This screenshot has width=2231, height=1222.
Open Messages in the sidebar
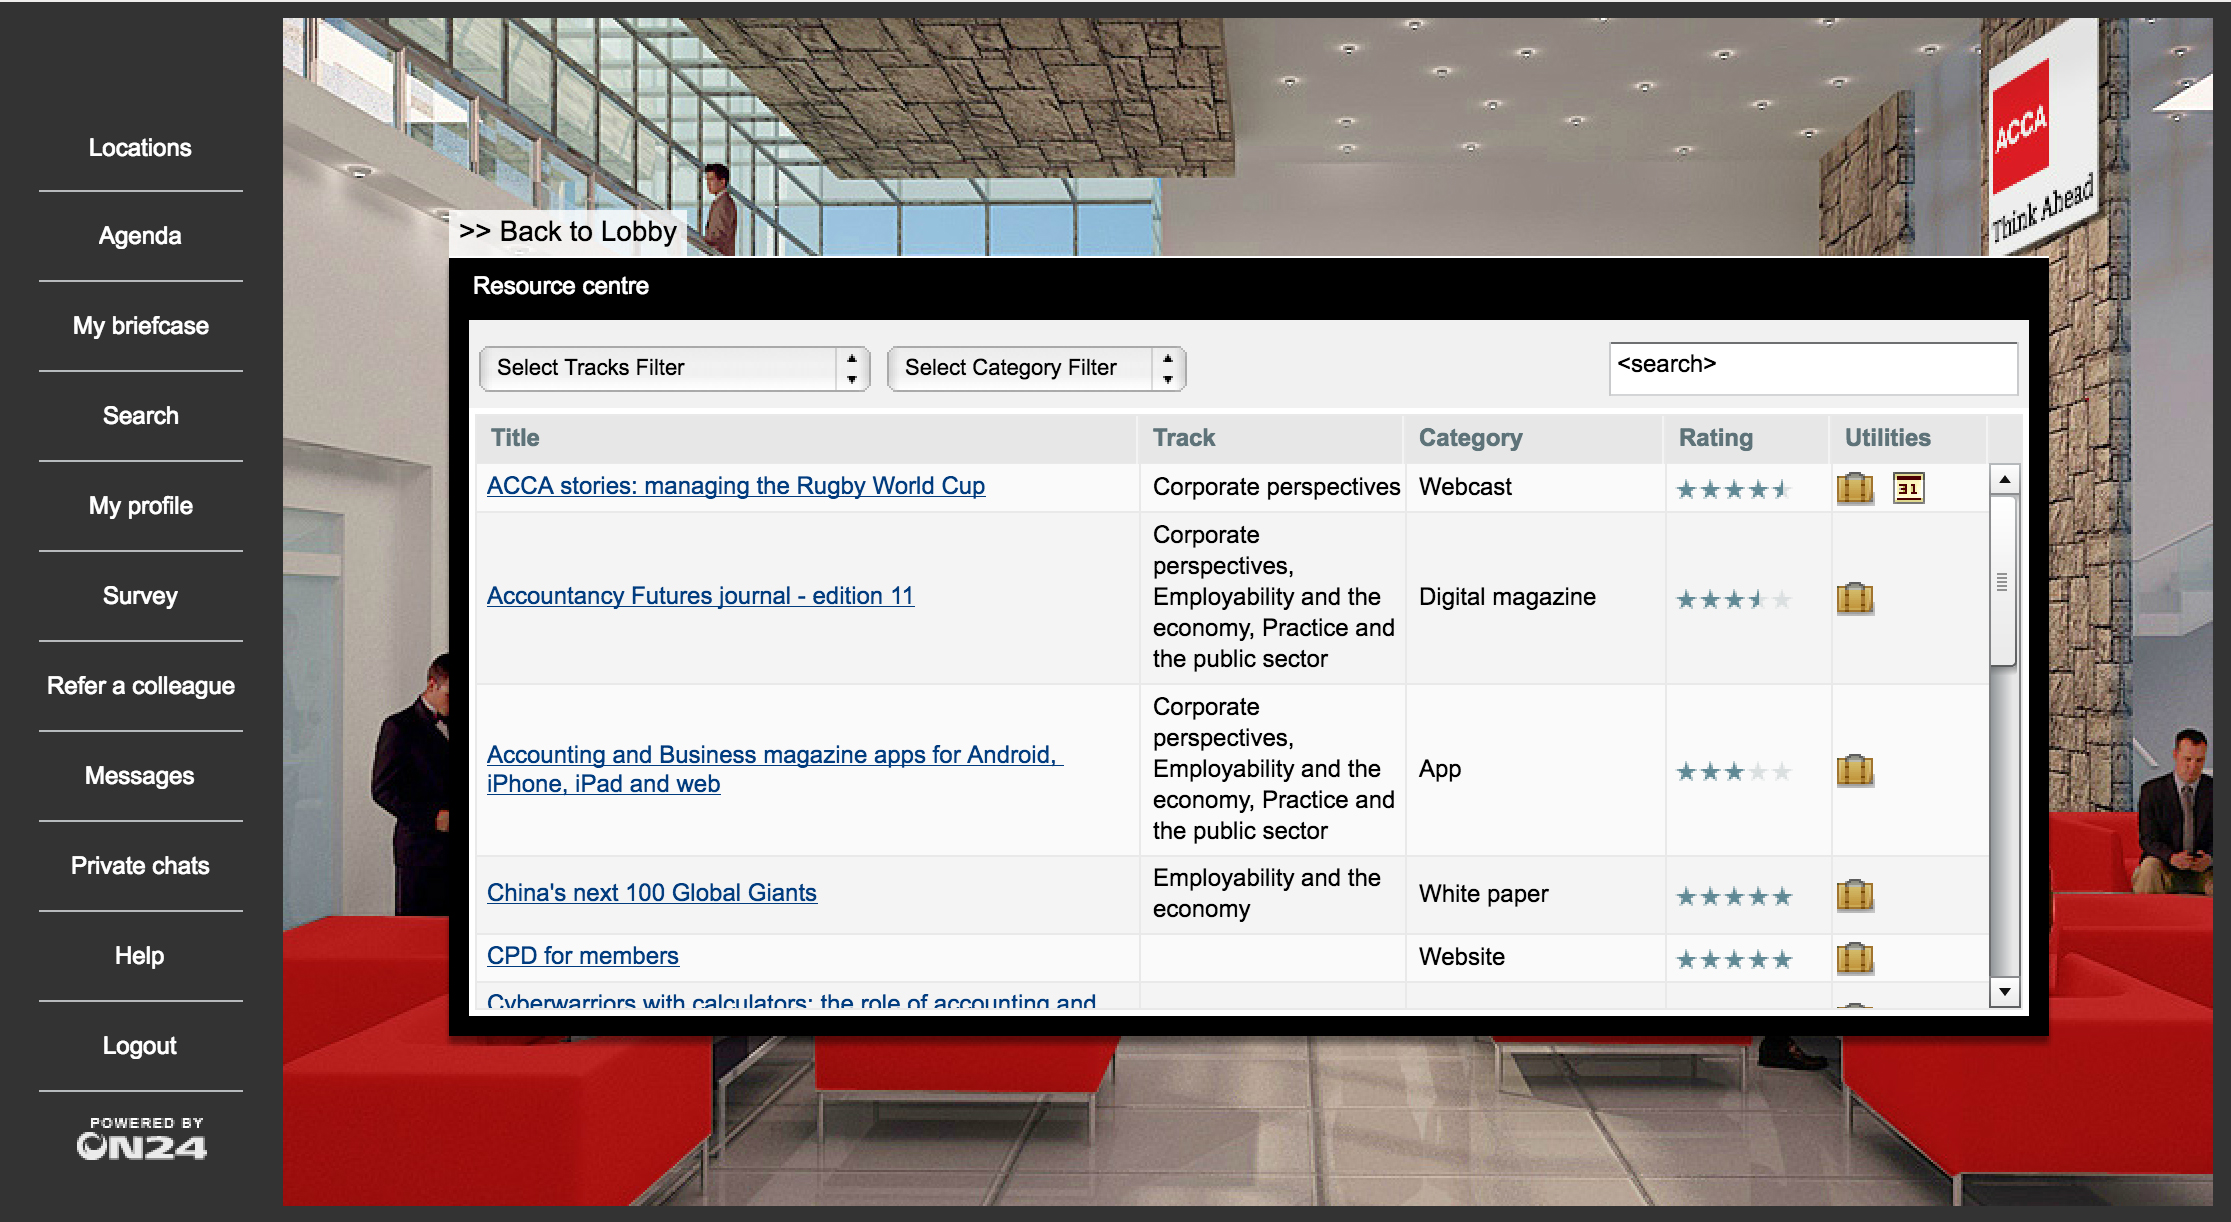tap(140, 776)
